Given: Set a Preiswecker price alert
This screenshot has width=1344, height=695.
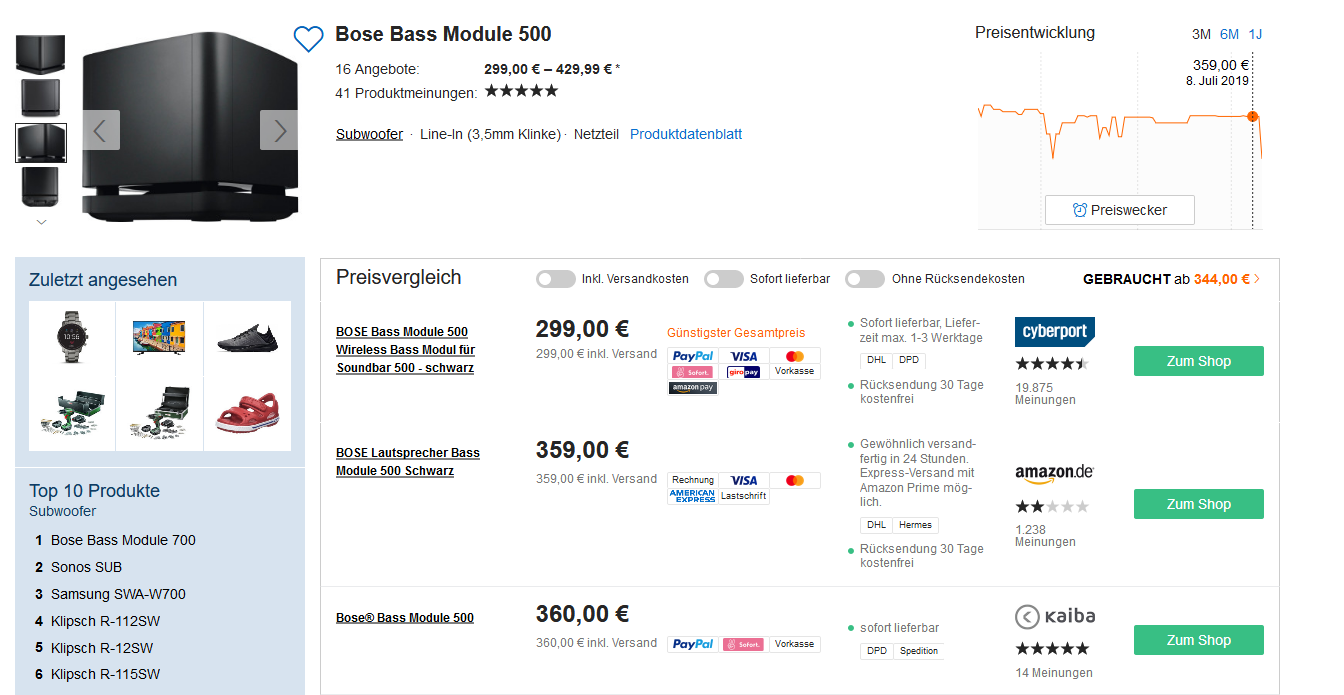Looking at the screenshot, I should pos(1119,210).
